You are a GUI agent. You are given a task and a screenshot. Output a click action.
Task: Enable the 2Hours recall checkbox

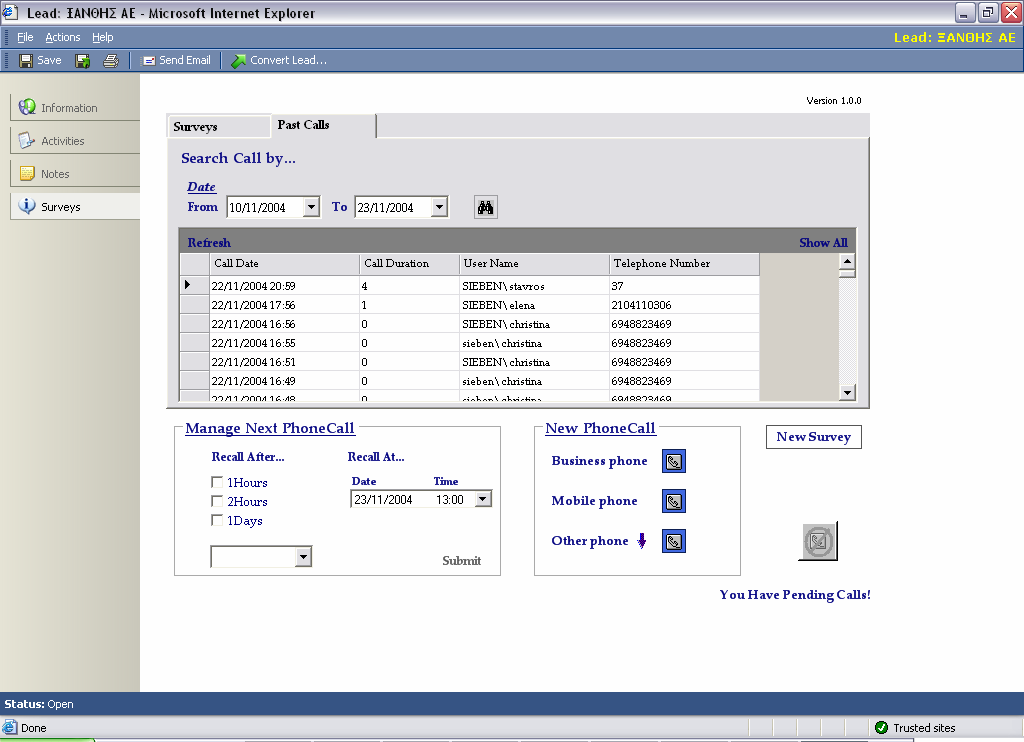point(217,501)
